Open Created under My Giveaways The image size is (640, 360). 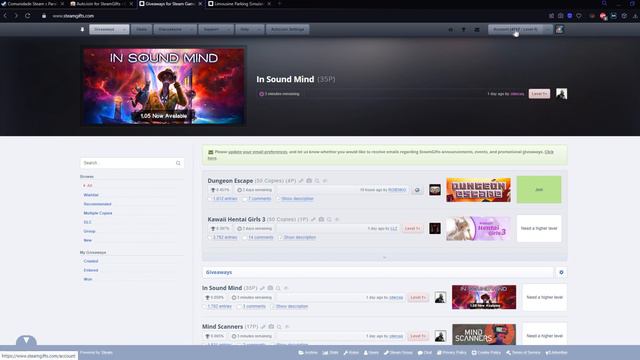(91, 261)
